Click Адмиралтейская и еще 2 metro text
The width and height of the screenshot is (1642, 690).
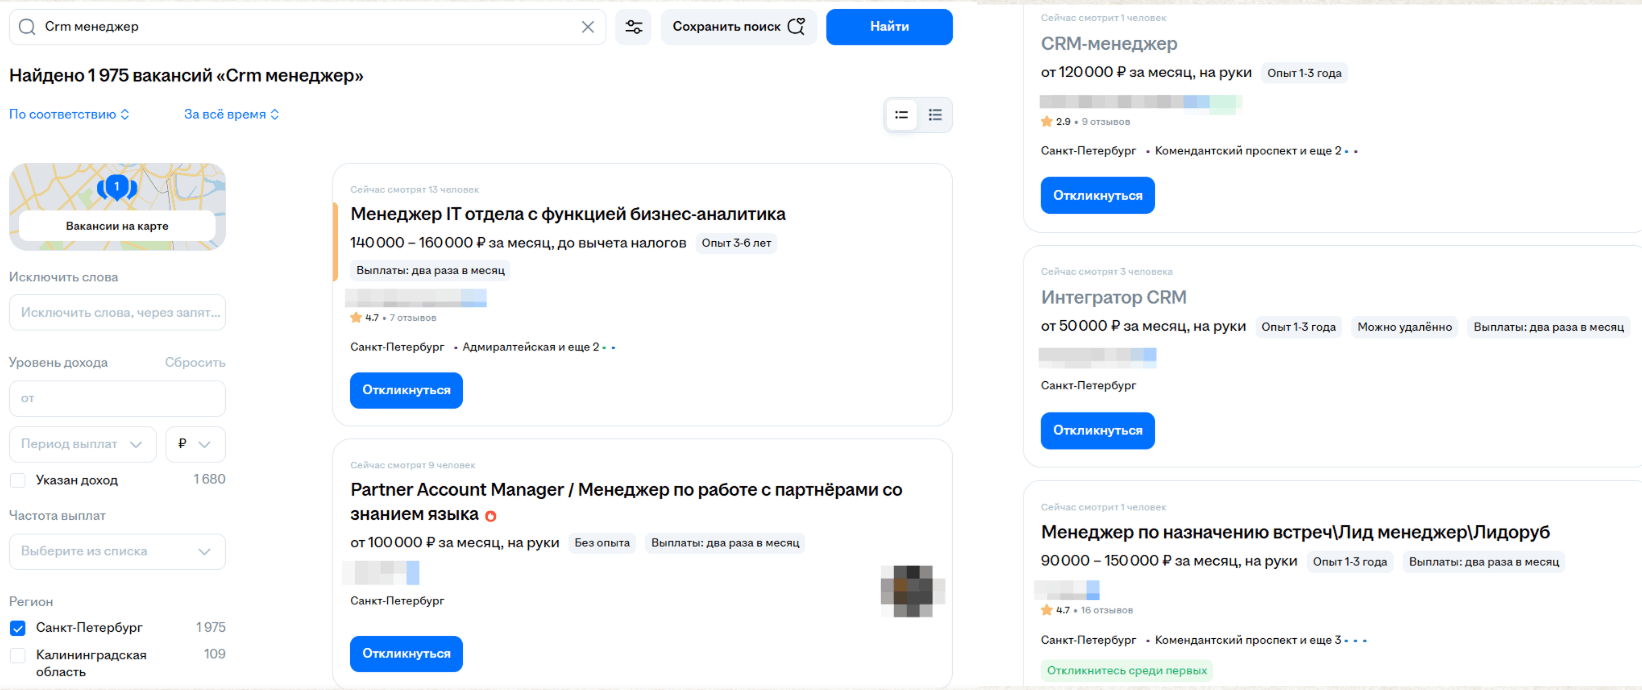(x=531, y=347)
